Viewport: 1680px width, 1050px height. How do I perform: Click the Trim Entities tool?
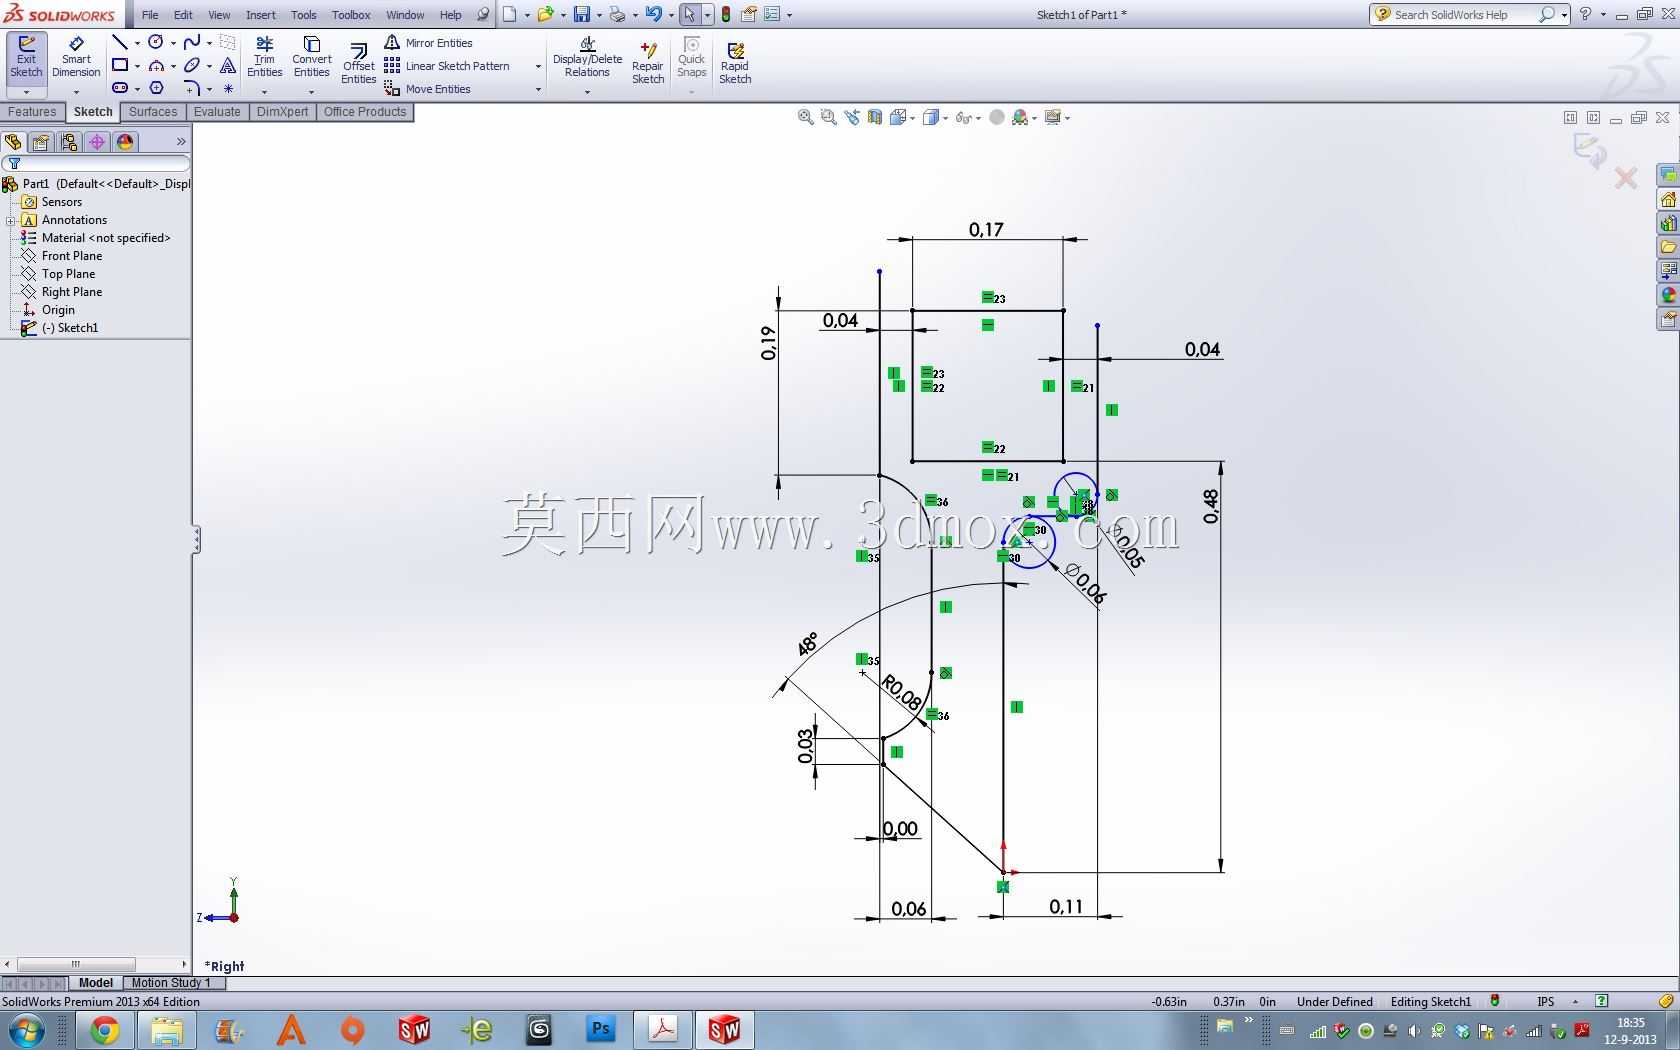click(x=265, y=57)
